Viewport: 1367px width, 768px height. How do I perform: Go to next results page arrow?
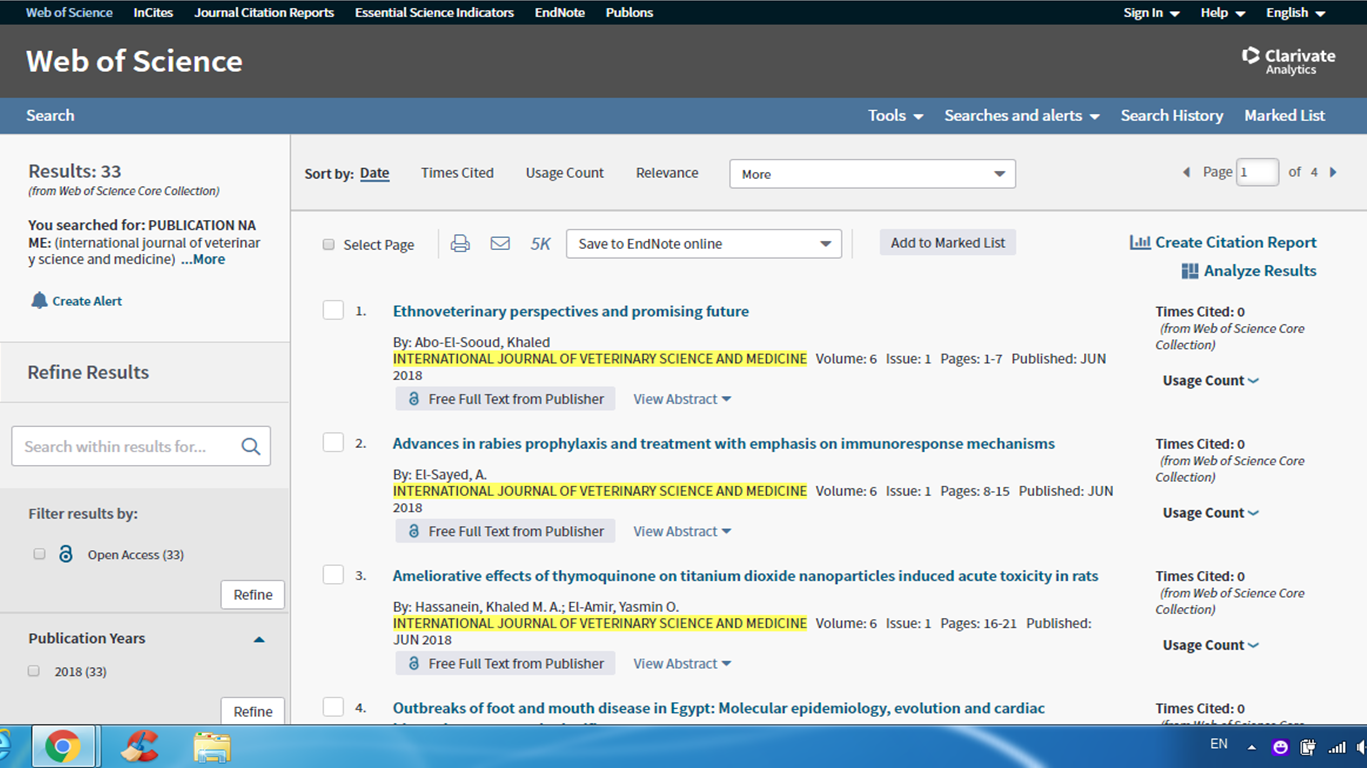coord(1333,172)
